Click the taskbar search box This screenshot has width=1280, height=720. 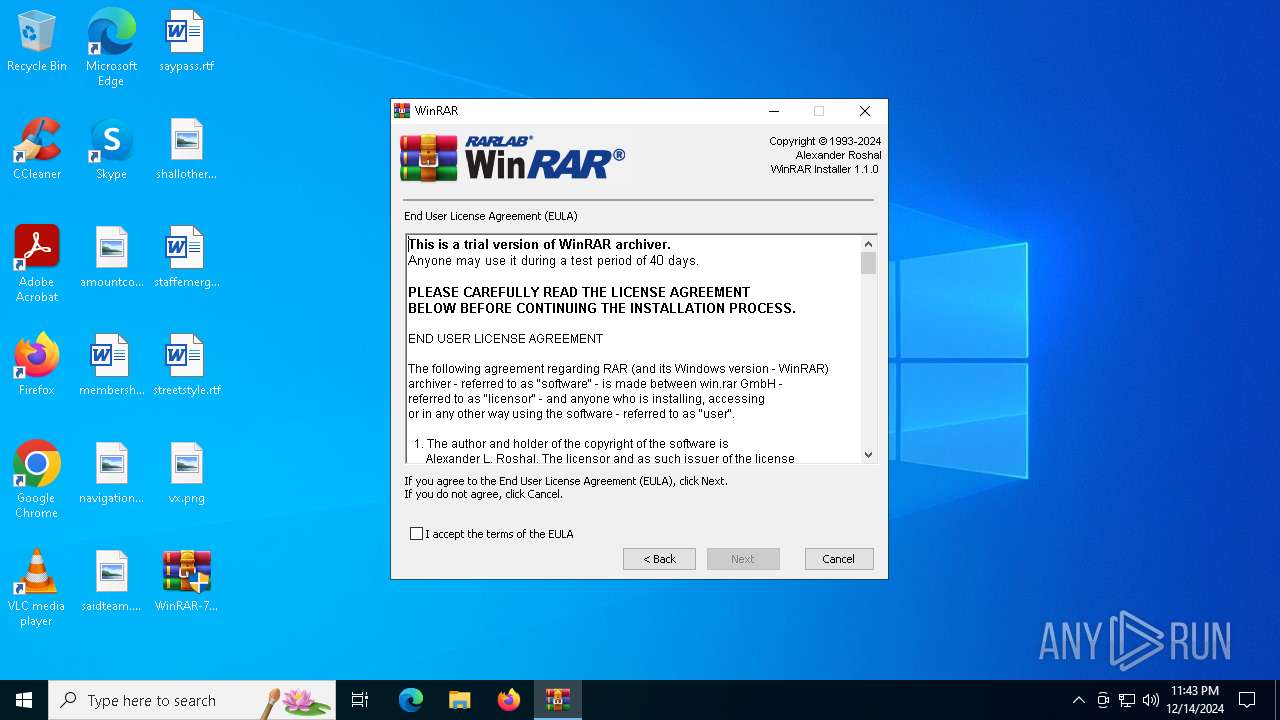[x=192, y=700]
